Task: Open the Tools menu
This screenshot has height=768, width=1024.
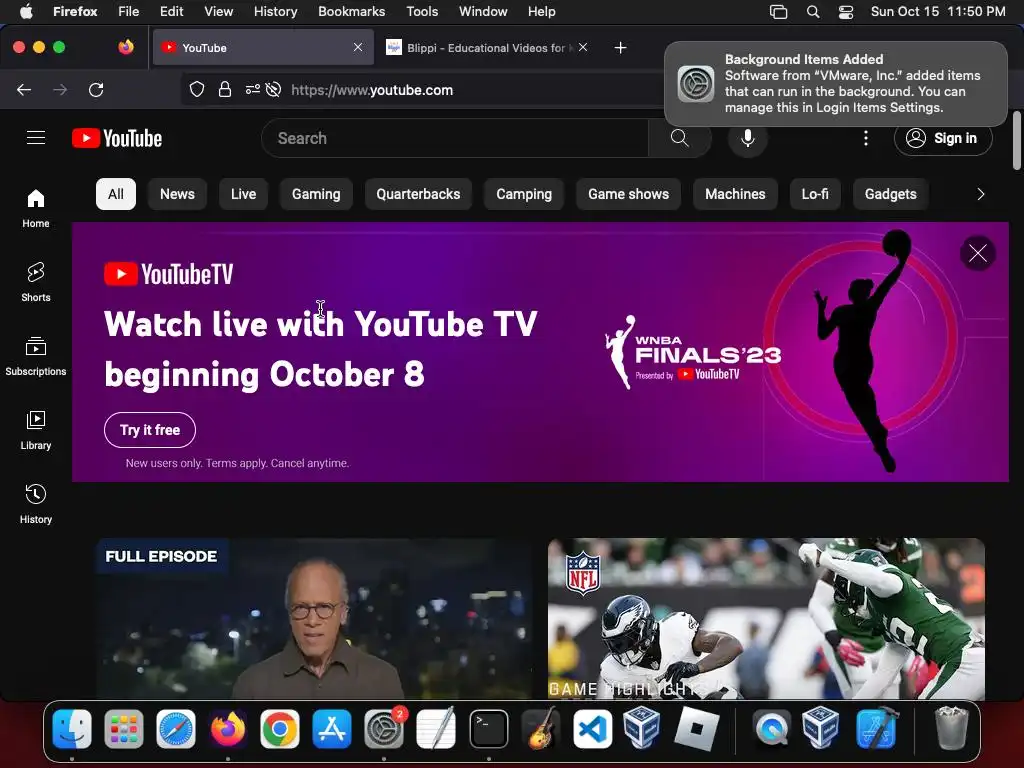Action: click(422, 12)
